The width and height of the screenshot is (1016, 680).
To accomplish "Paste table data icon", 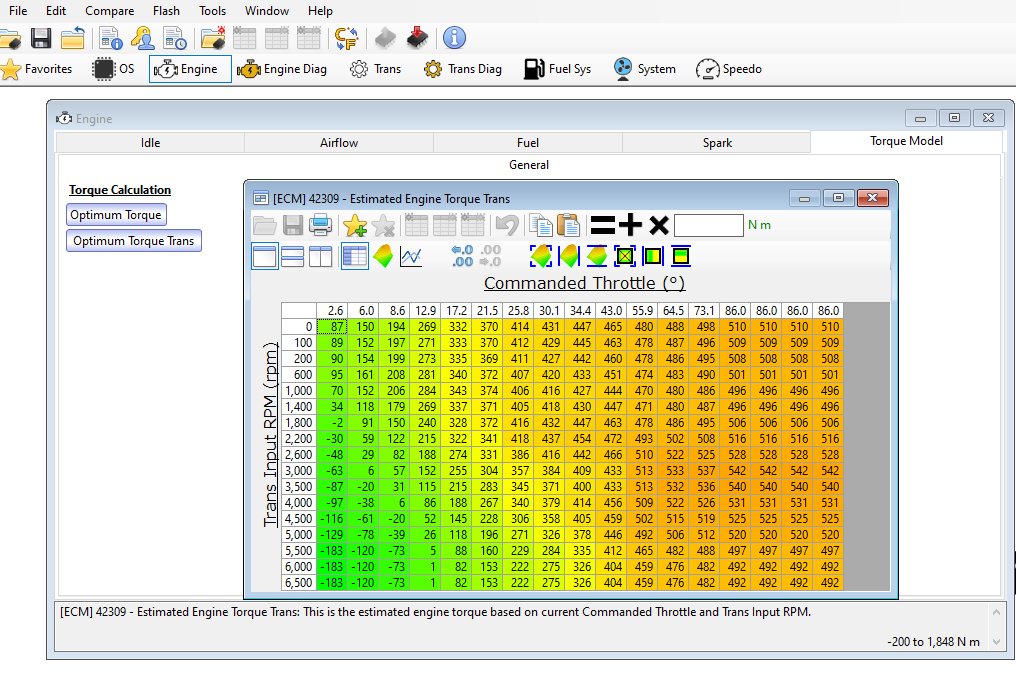I will (569, 225).
